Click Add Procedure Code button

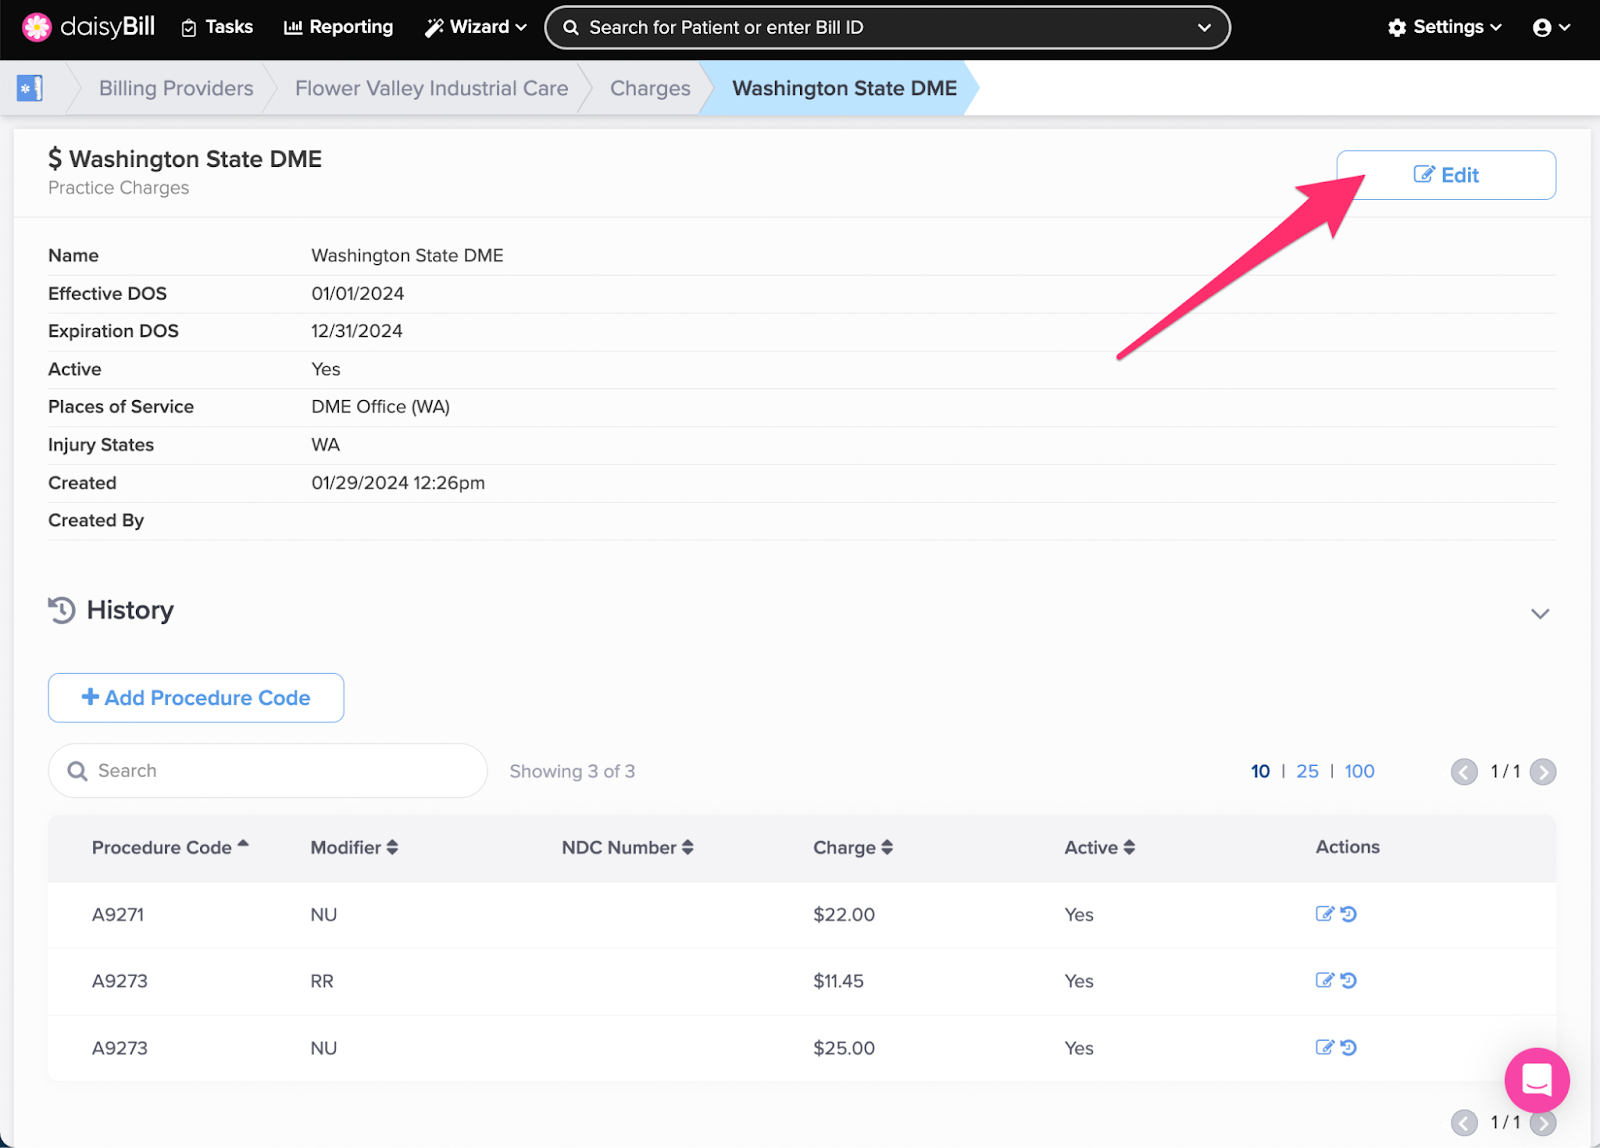(x=196, y=698)
